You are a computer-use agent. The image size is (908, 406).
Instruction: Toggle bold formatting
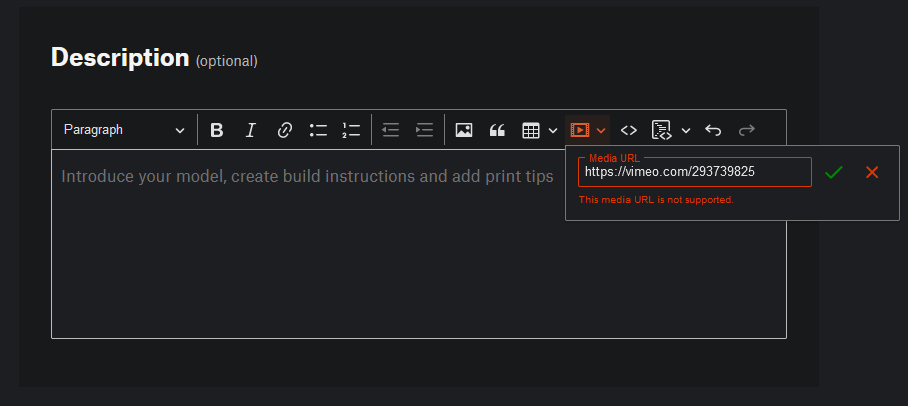[x=217, y=130]
